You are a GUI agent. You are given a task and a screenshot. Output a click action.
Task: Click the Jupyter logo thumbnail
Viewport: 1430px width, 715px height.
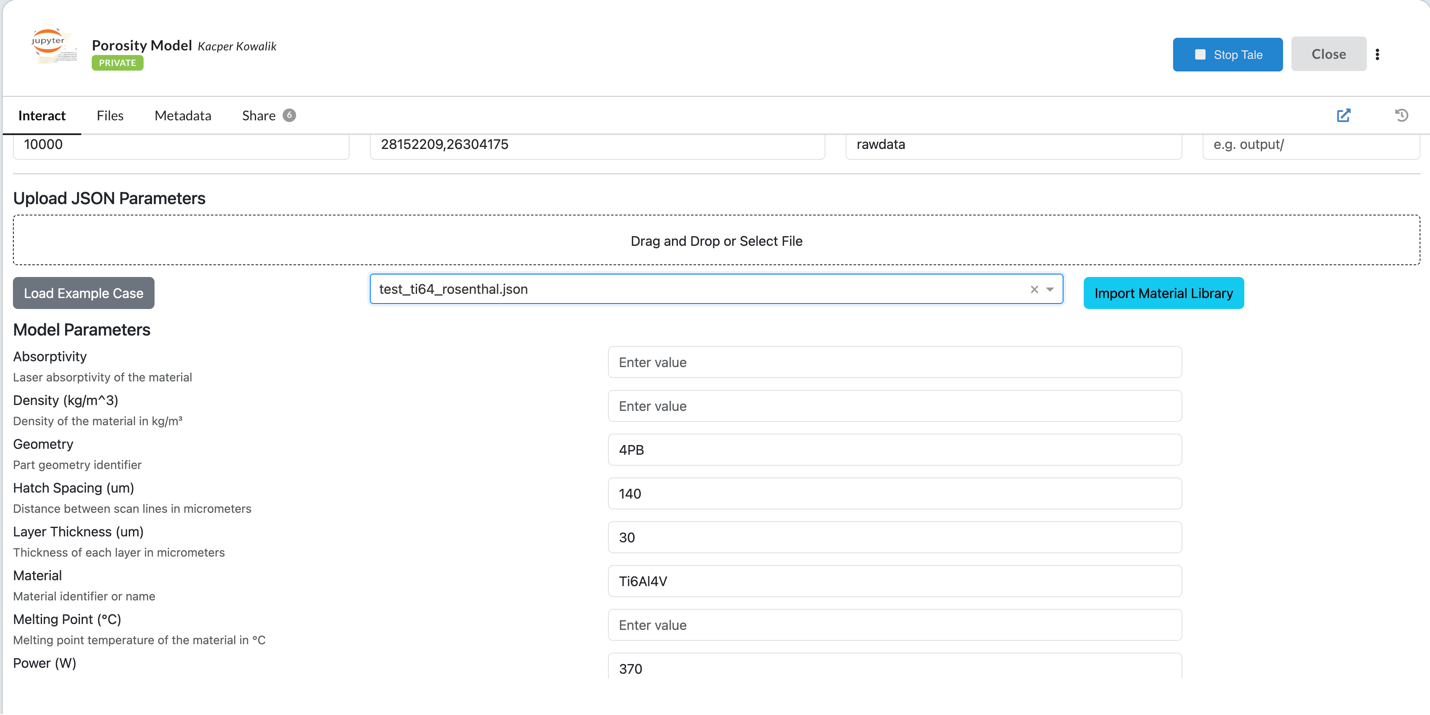[53, 46]
